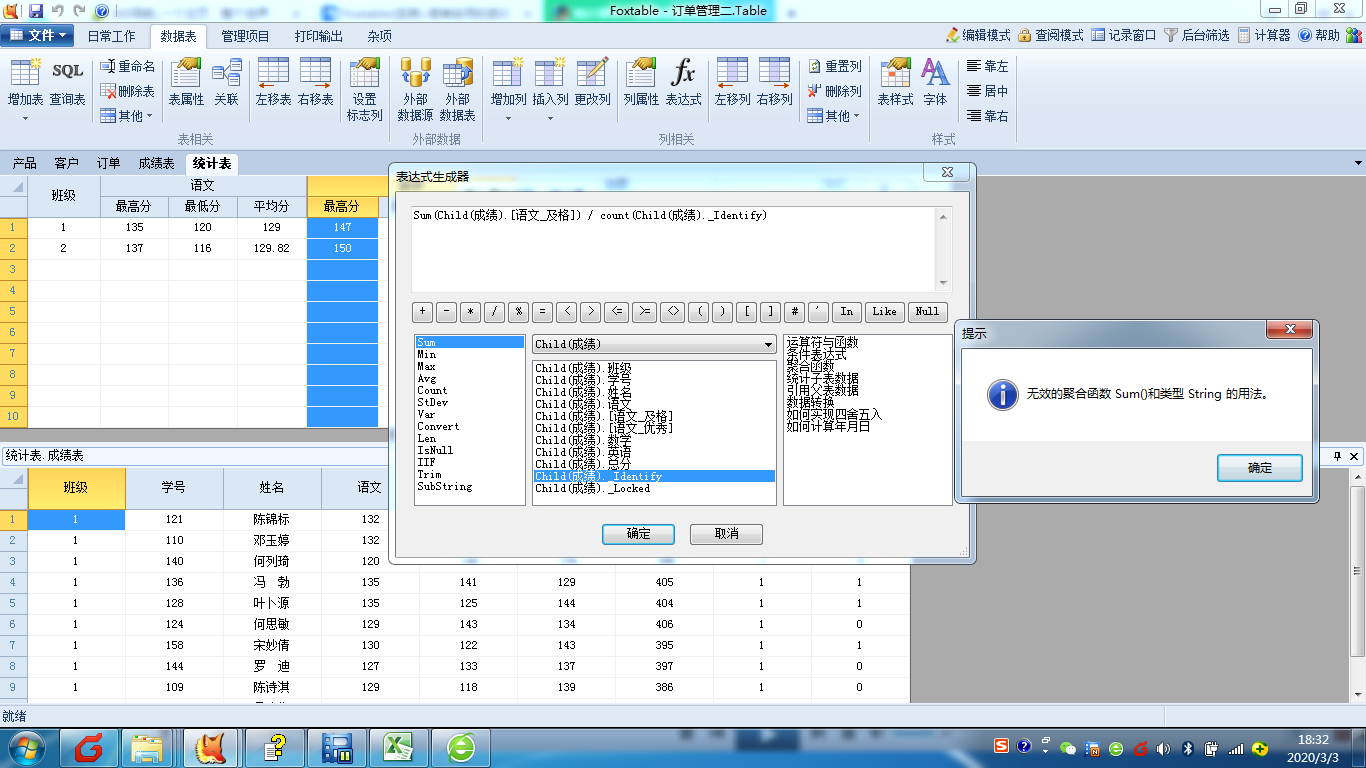This screenshot has width=1366, height=768.
Task: Open the 成绩表 table tab
Action: point(156,164)
